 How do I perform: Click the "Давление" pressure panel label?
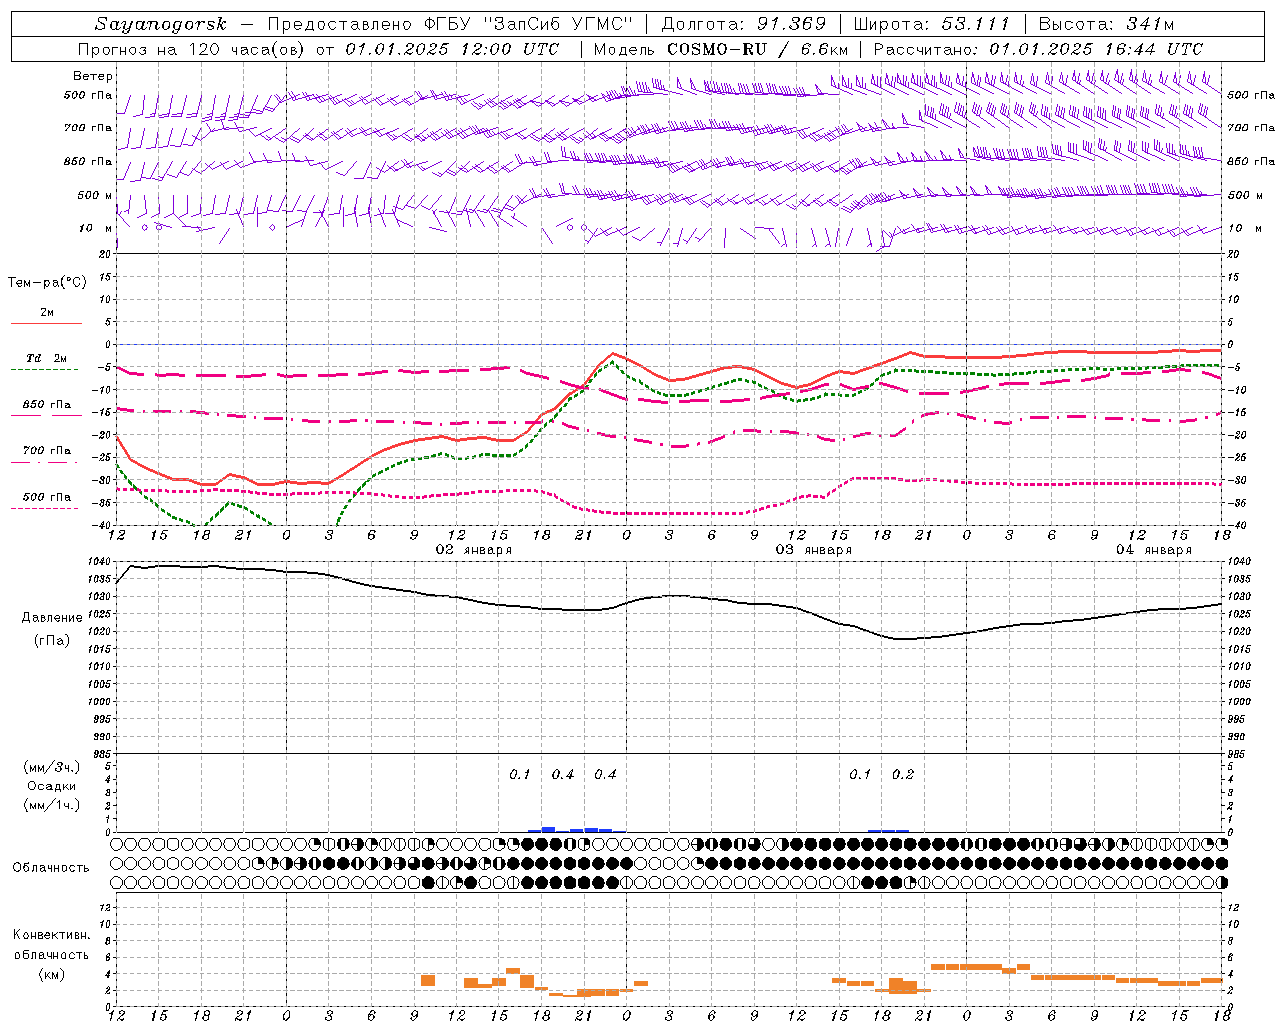click(52, 618)
